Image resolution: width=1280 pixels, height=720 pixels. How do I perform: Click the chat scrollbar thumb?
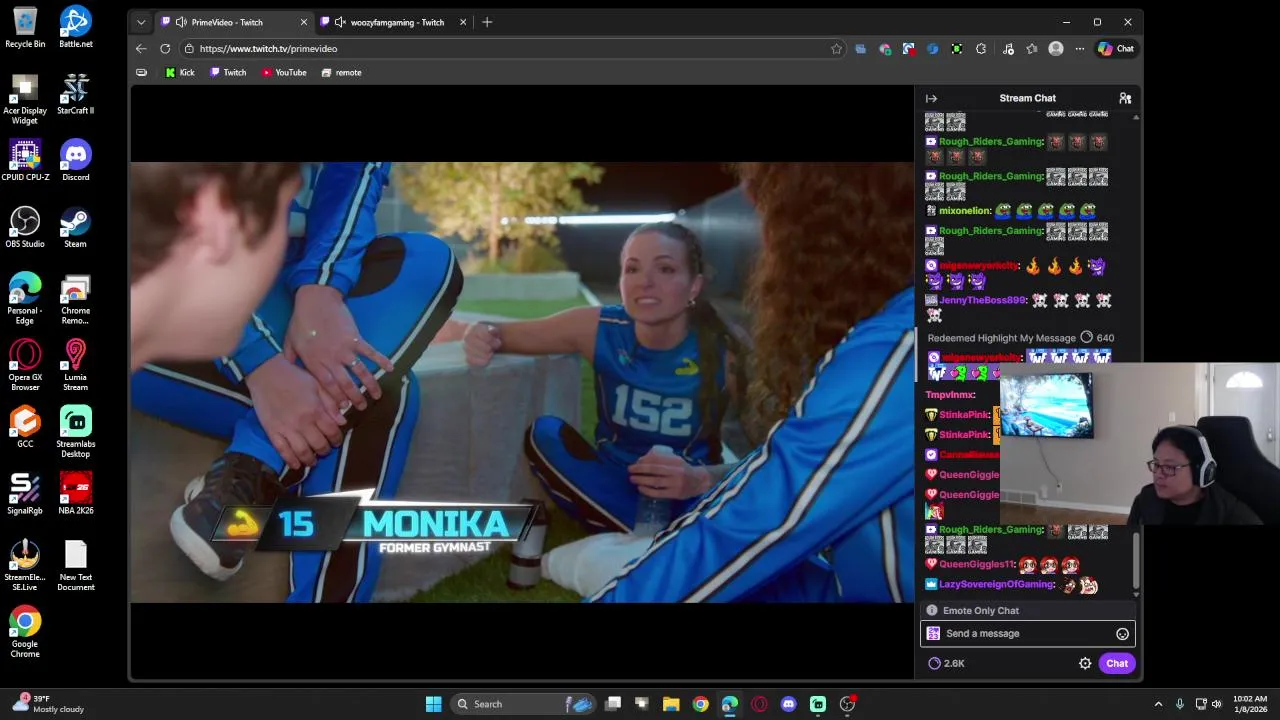coord(1136,560)
